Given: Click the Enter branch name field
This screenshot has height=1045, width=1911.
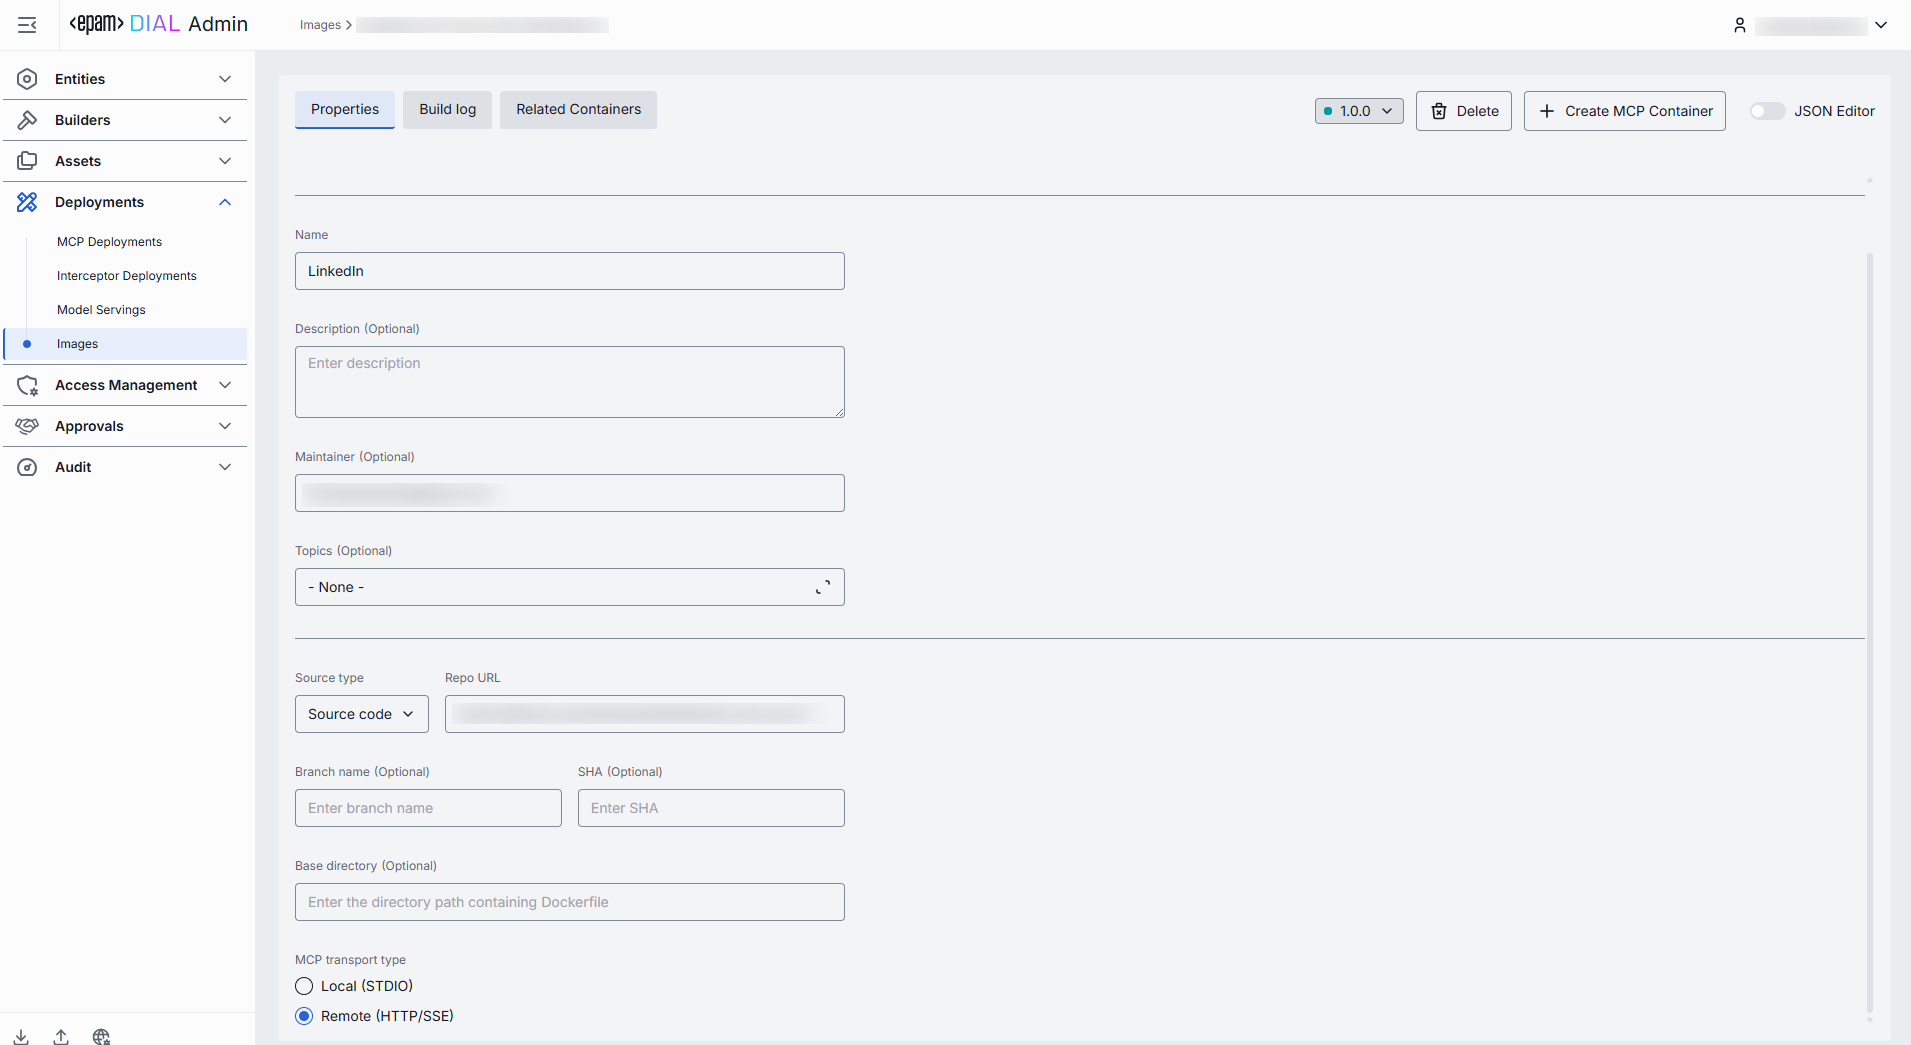Looking at the screenshot, I should point(428,808).
